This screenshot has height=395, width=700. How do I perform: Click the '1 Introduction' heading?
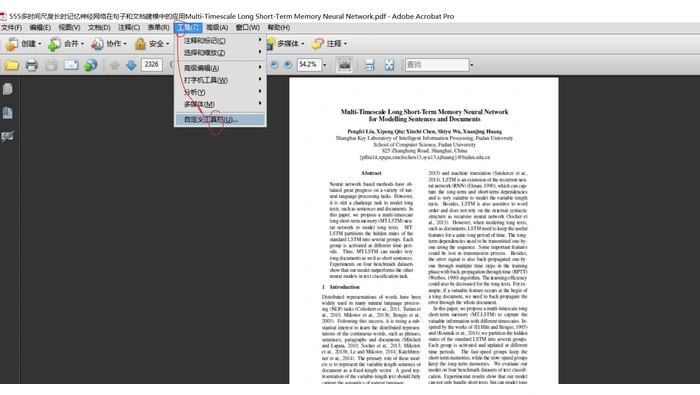coord(341,287)
